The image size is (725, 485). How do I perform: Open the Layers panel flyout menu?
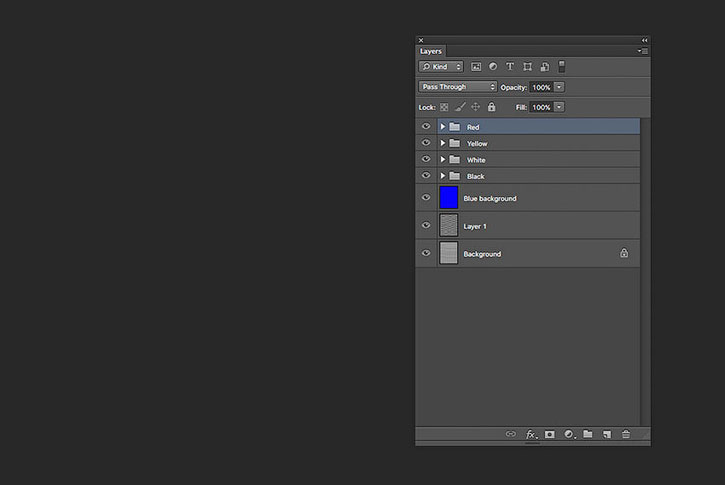pyautogui.click(x=643, y=51)
